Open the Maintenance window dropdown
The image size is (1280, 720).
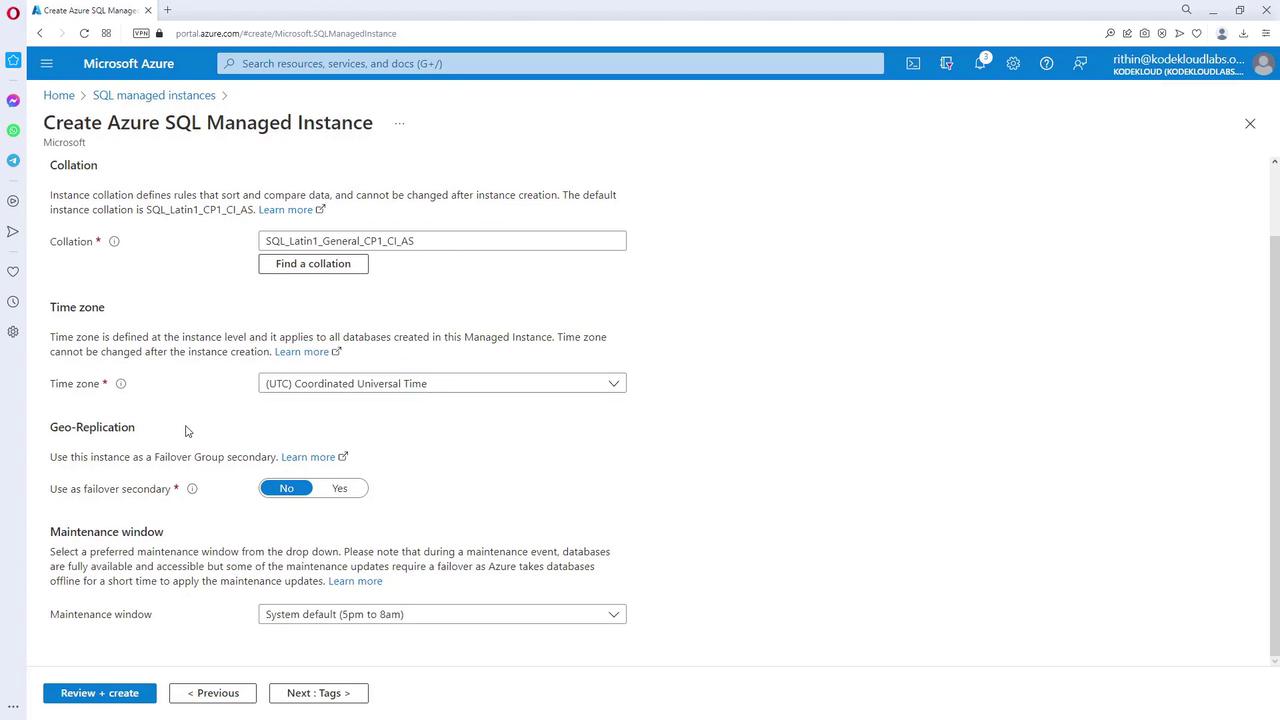click(442, 614)
